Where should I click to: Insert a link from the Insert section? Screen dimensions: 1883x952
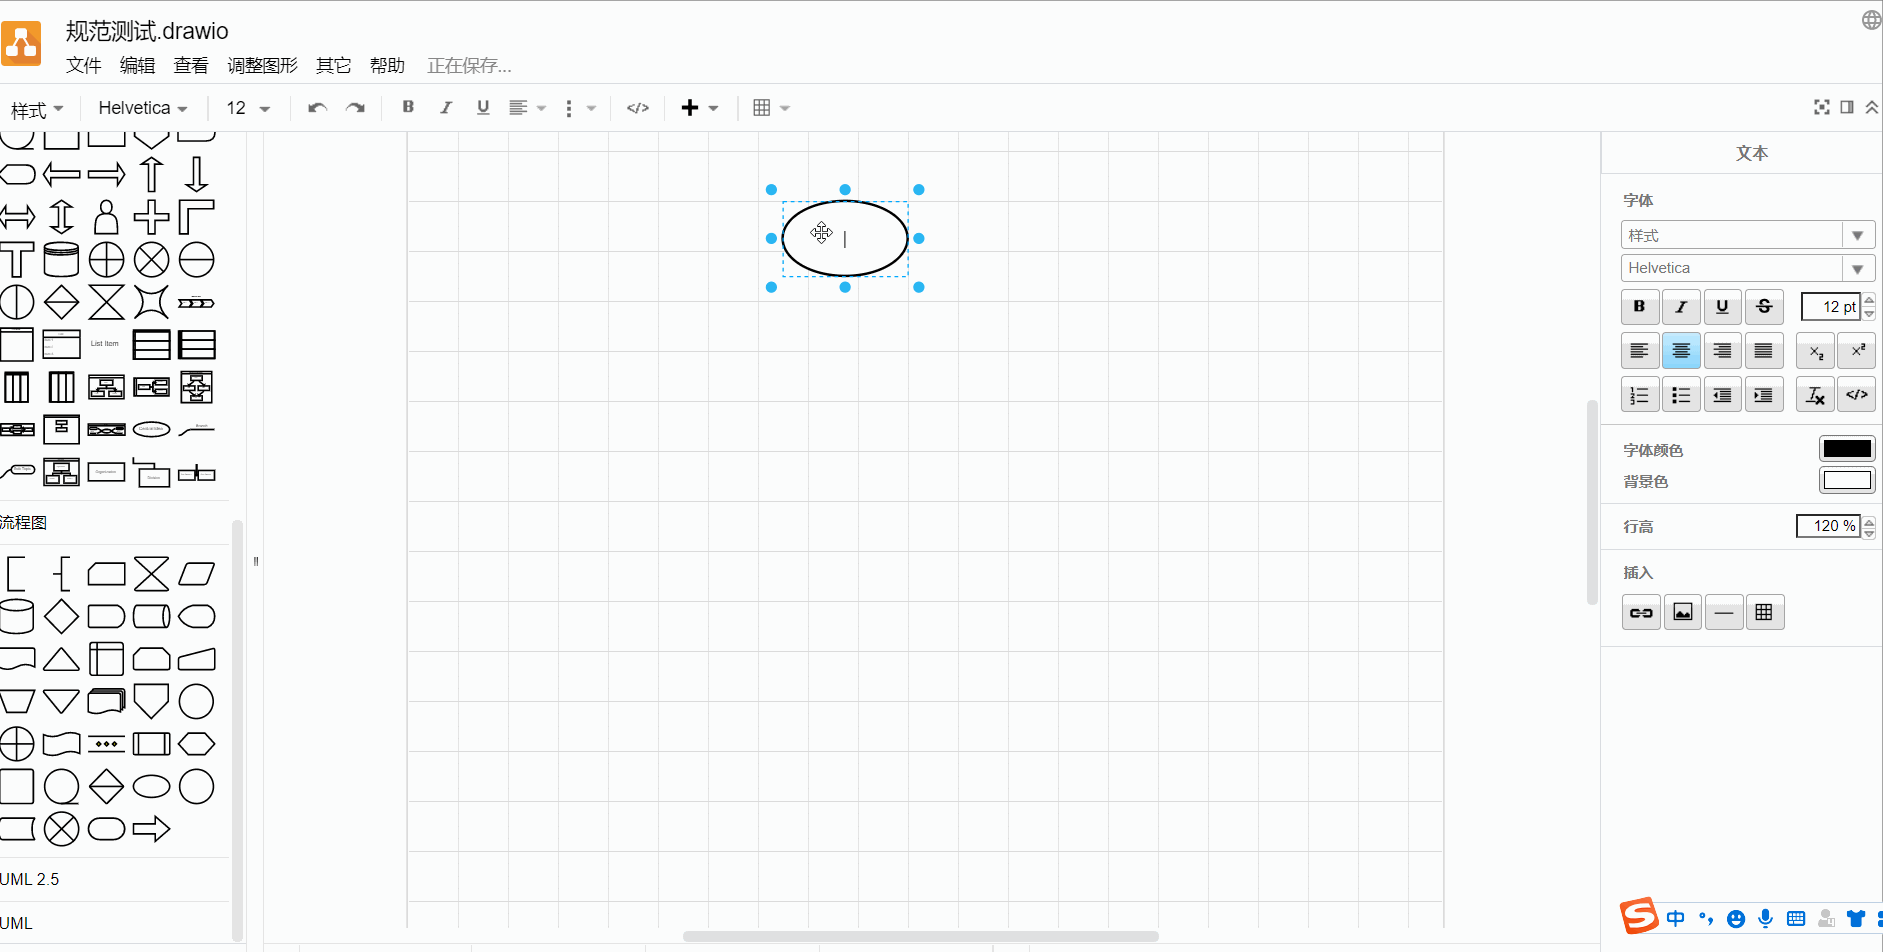(x=1641, y=613)
